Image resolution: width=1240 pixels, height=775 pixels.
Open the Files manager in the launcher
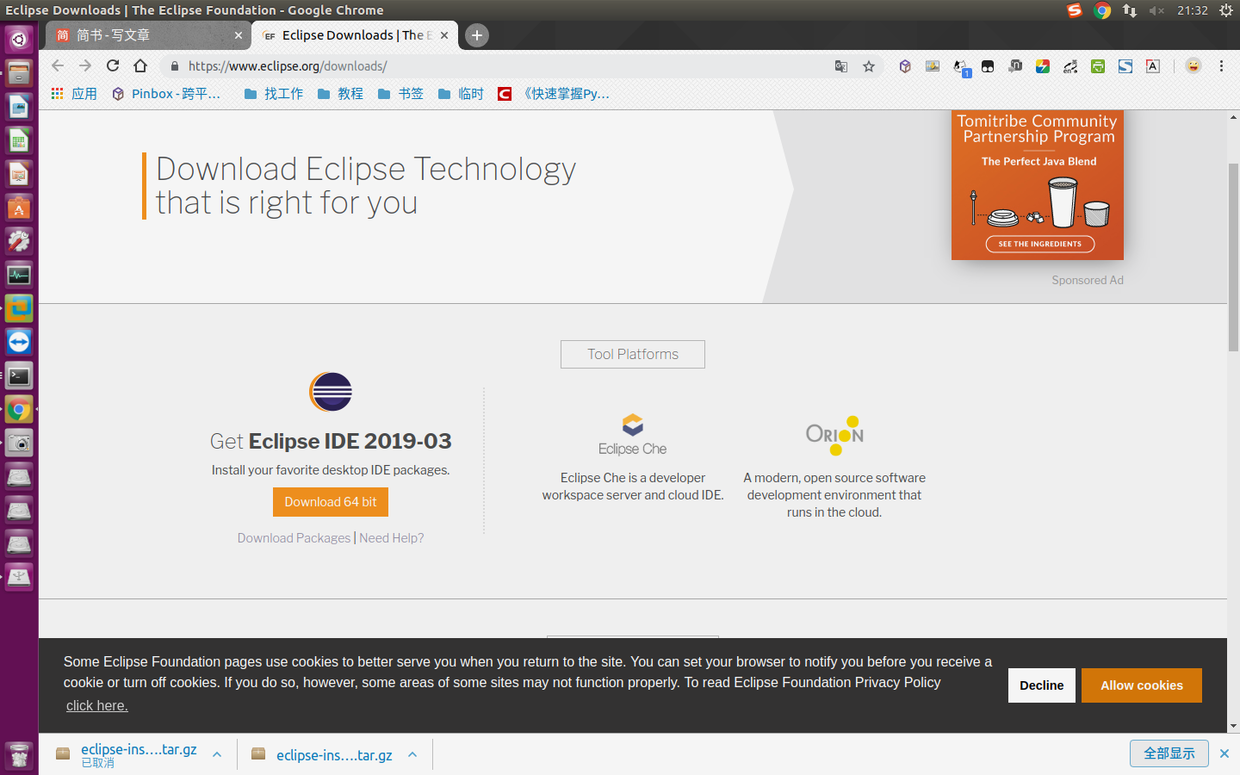pyautogui.click(x=19, y=73)
